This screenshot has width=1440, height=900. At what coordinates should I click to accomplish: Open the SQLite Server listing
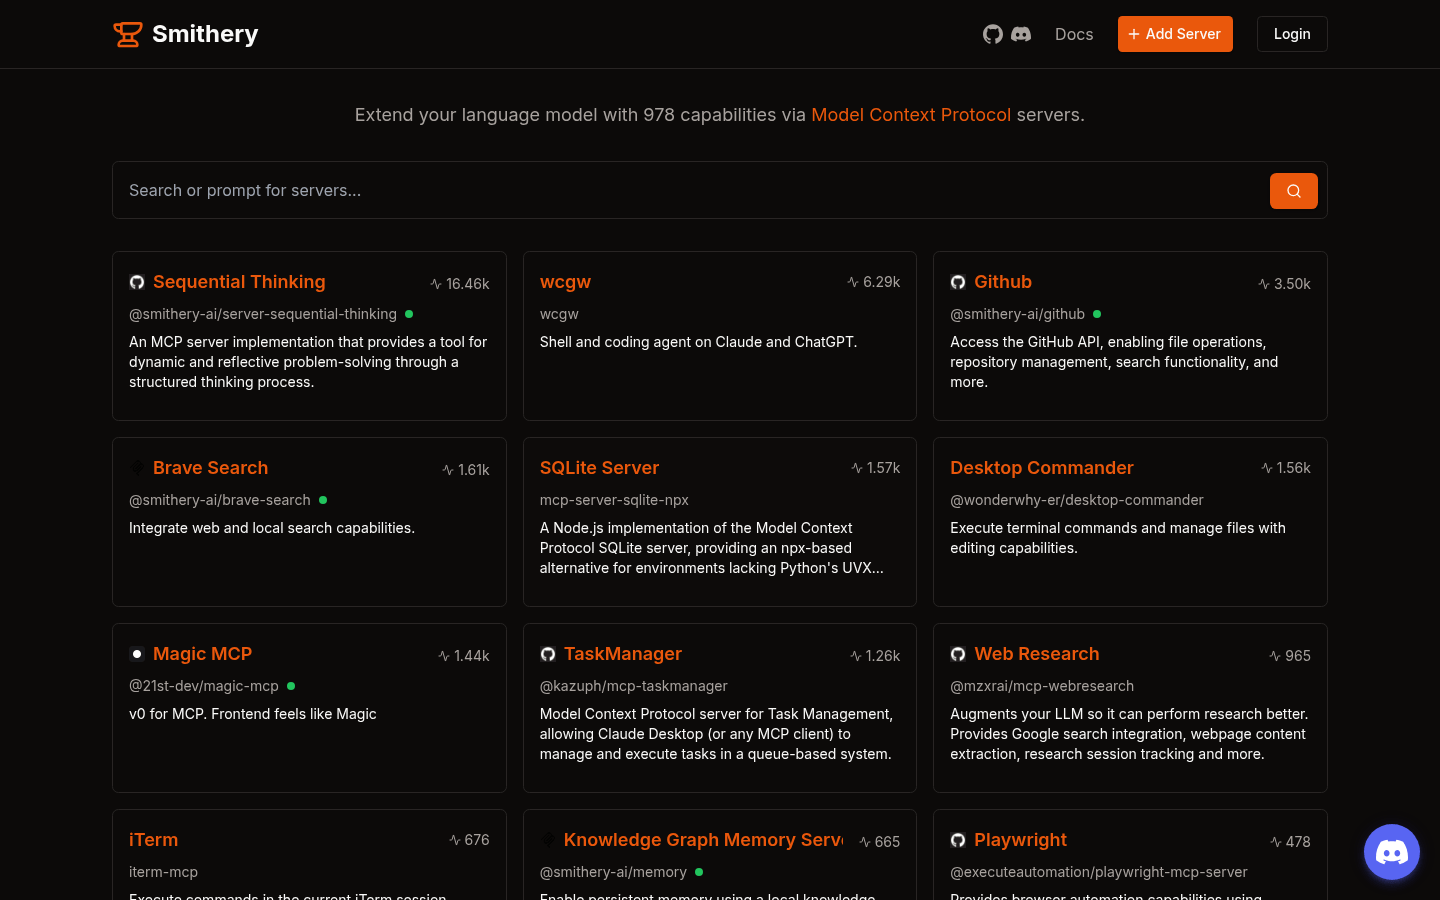pyautogui.click(x=599, y=468)
